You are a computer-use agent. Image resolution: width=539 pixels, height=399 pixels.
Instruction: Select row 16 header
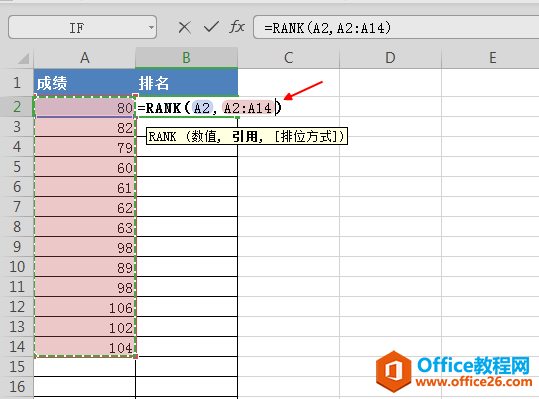[x=17, y=387]
